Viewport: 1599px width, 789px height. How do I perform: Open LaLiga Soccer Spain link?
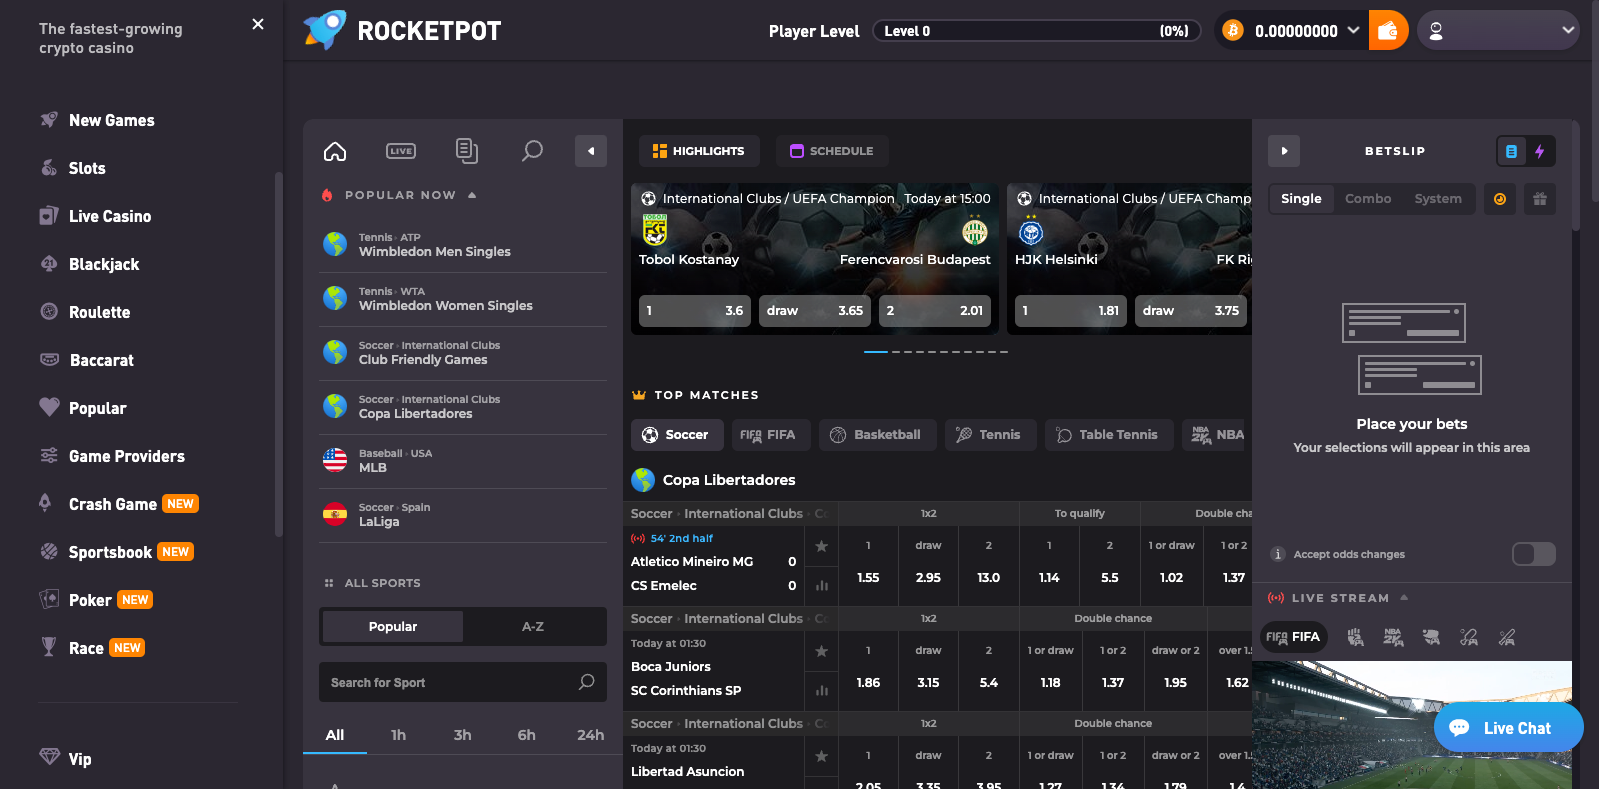click(x=463, y=515)
